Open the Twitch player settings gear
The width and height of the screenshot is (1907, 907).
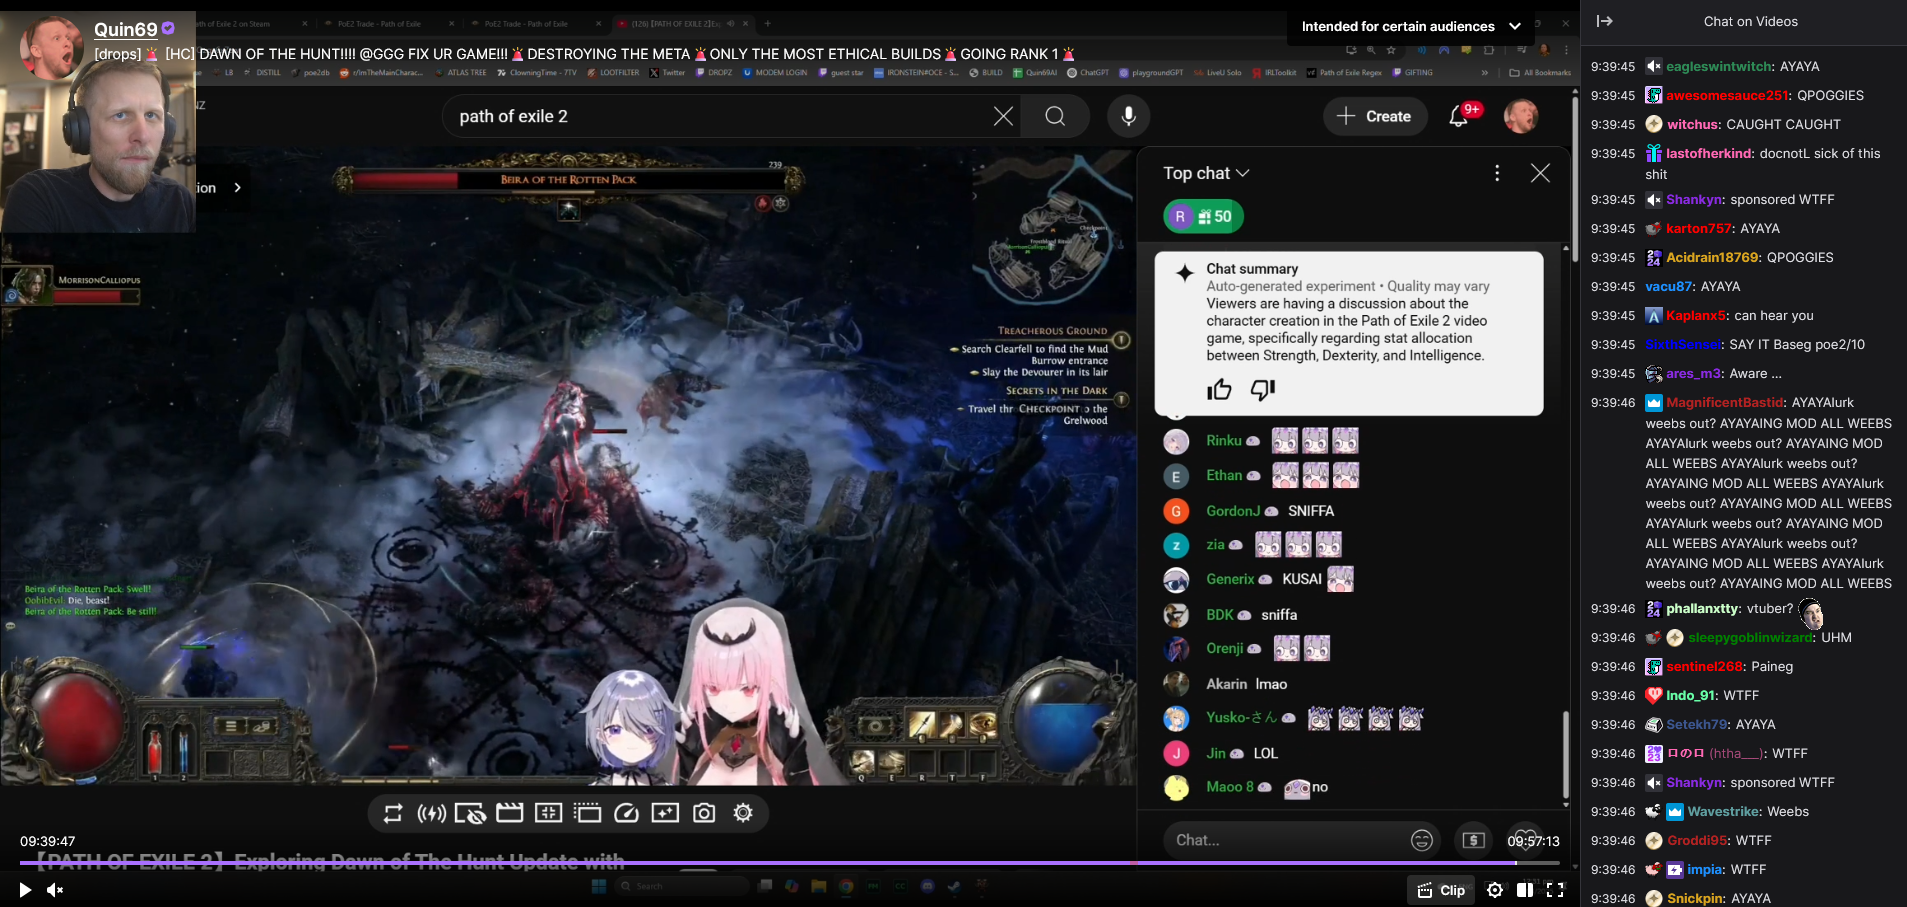(x=1495, y=890)
